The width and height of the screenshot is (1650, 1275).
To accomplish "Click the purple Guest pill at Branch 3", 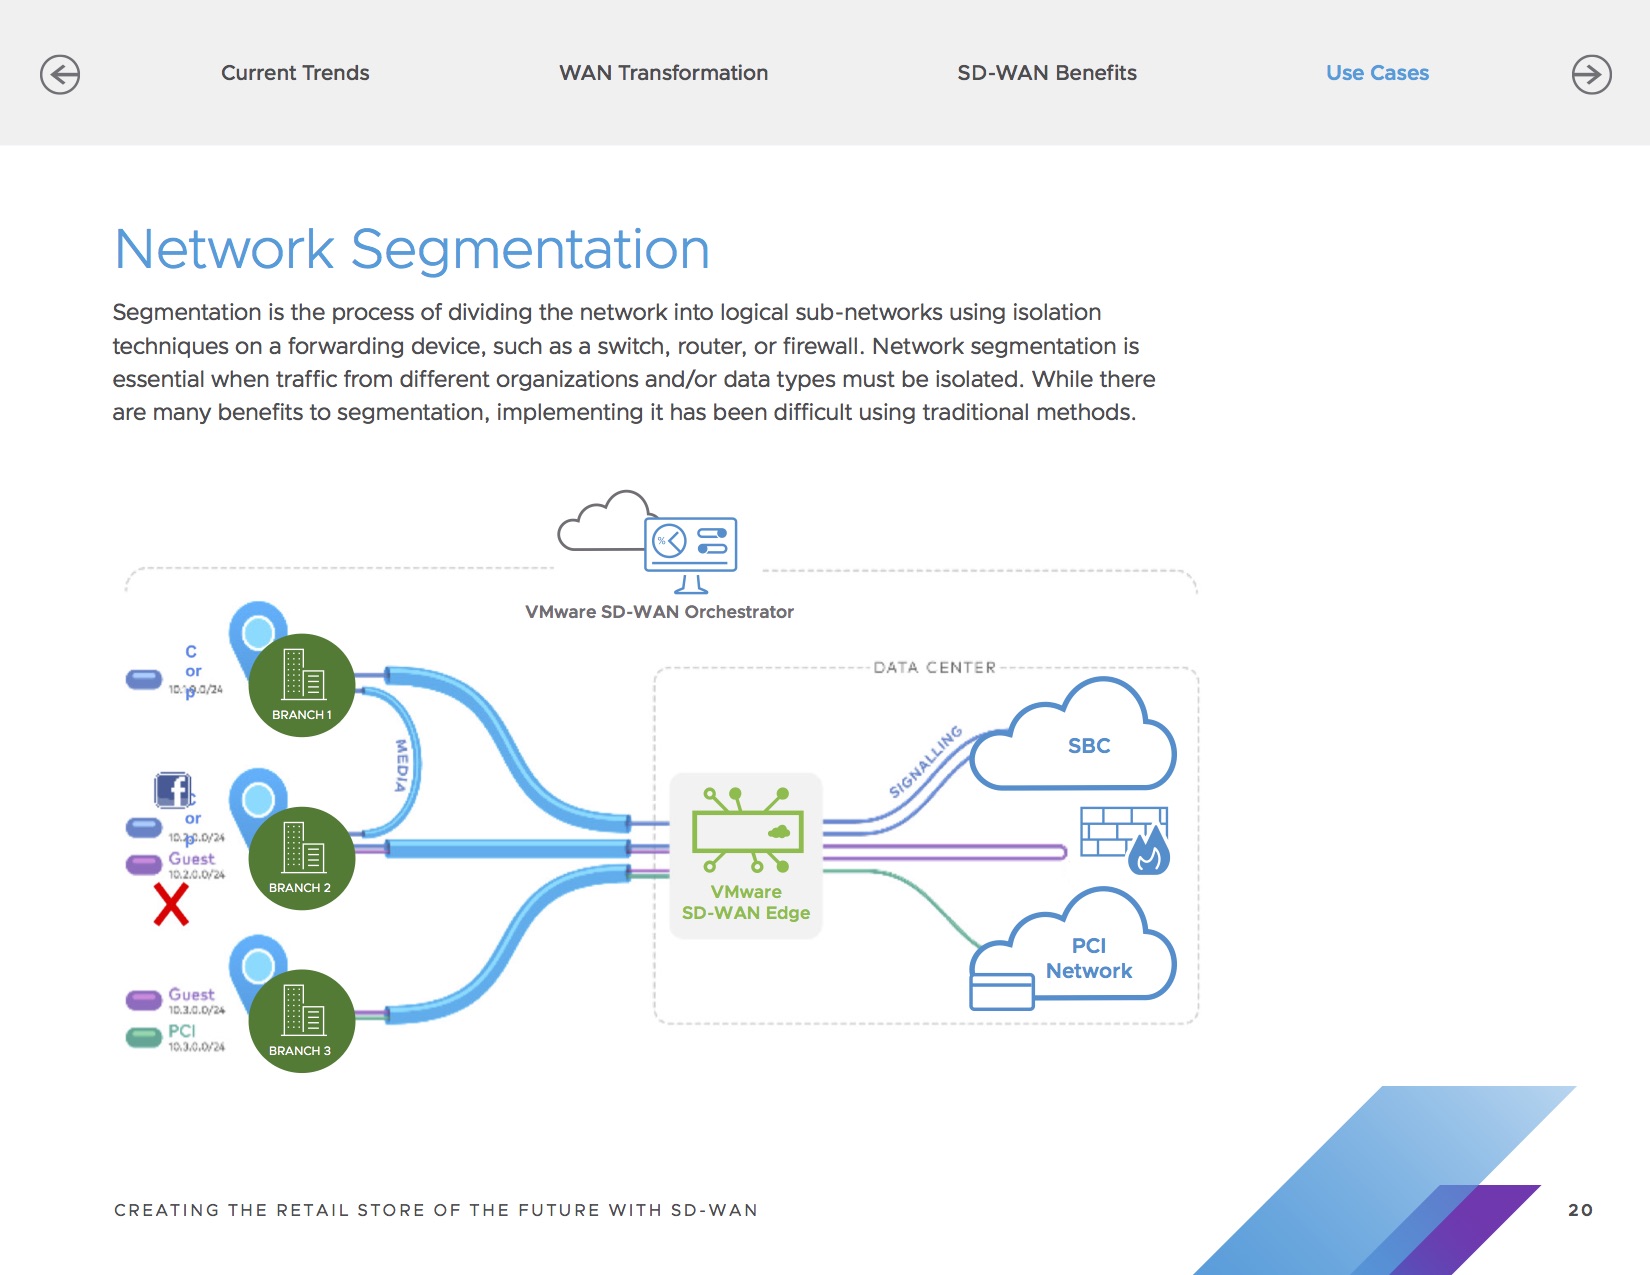I will pyautogui.click(x=144, y=1000).
